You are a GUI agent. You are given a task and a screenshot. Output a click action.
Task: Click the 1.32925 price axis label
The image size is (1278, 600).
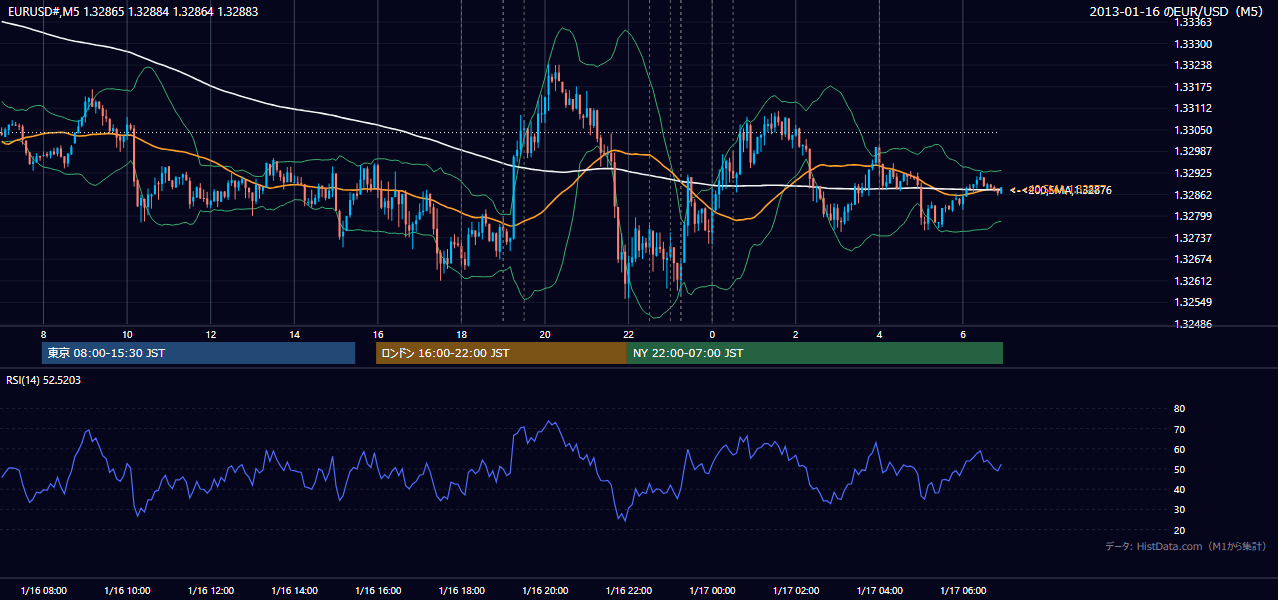[1192, 173]
